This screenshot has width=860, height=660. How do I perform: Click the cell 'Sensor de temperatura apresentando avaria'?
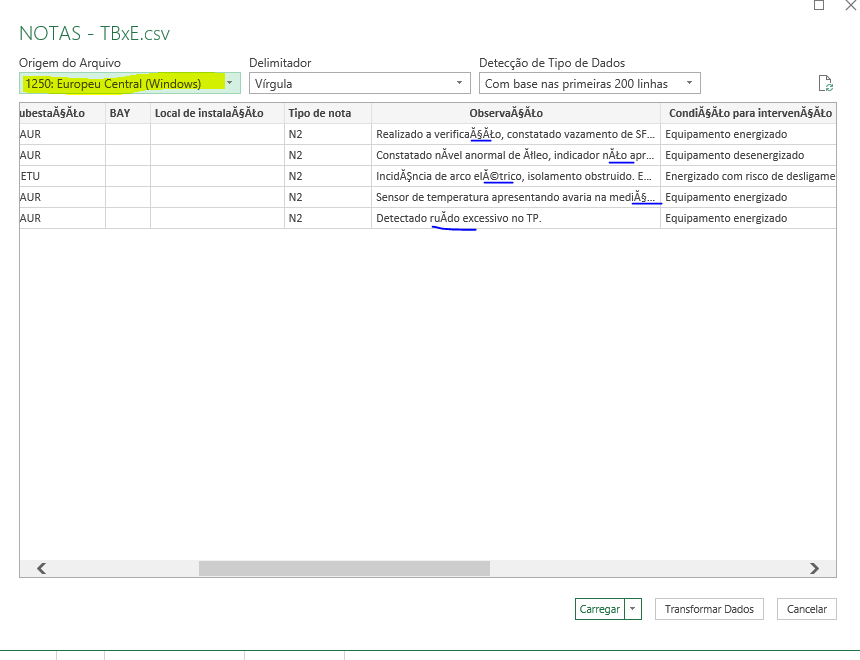(x=516, y=197)
